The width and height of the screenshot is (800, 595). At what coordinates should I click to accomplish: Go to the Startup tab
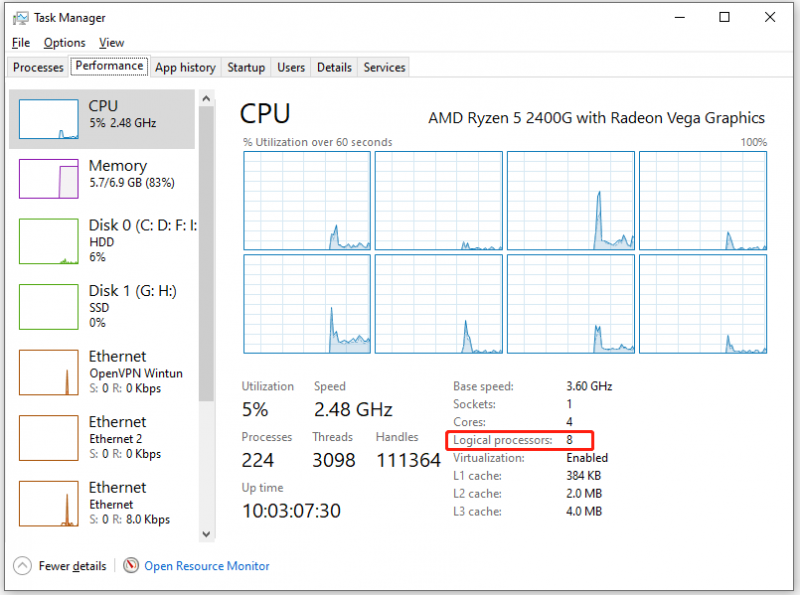tap(246, 67)
